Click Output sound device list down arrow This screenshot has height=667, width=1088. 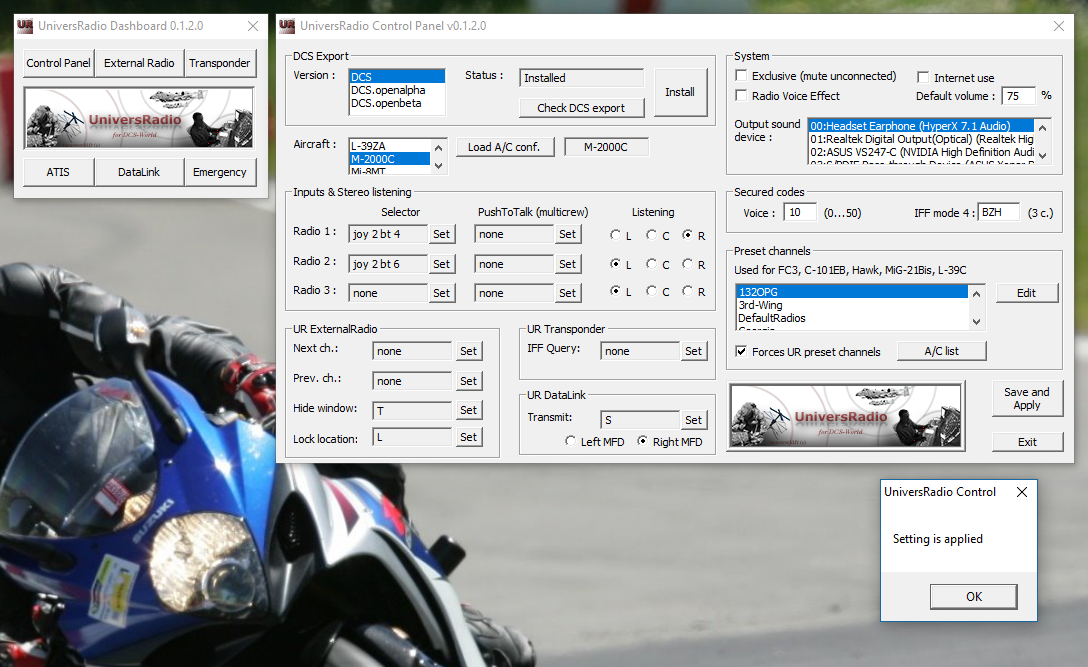tap(1042, 155)
